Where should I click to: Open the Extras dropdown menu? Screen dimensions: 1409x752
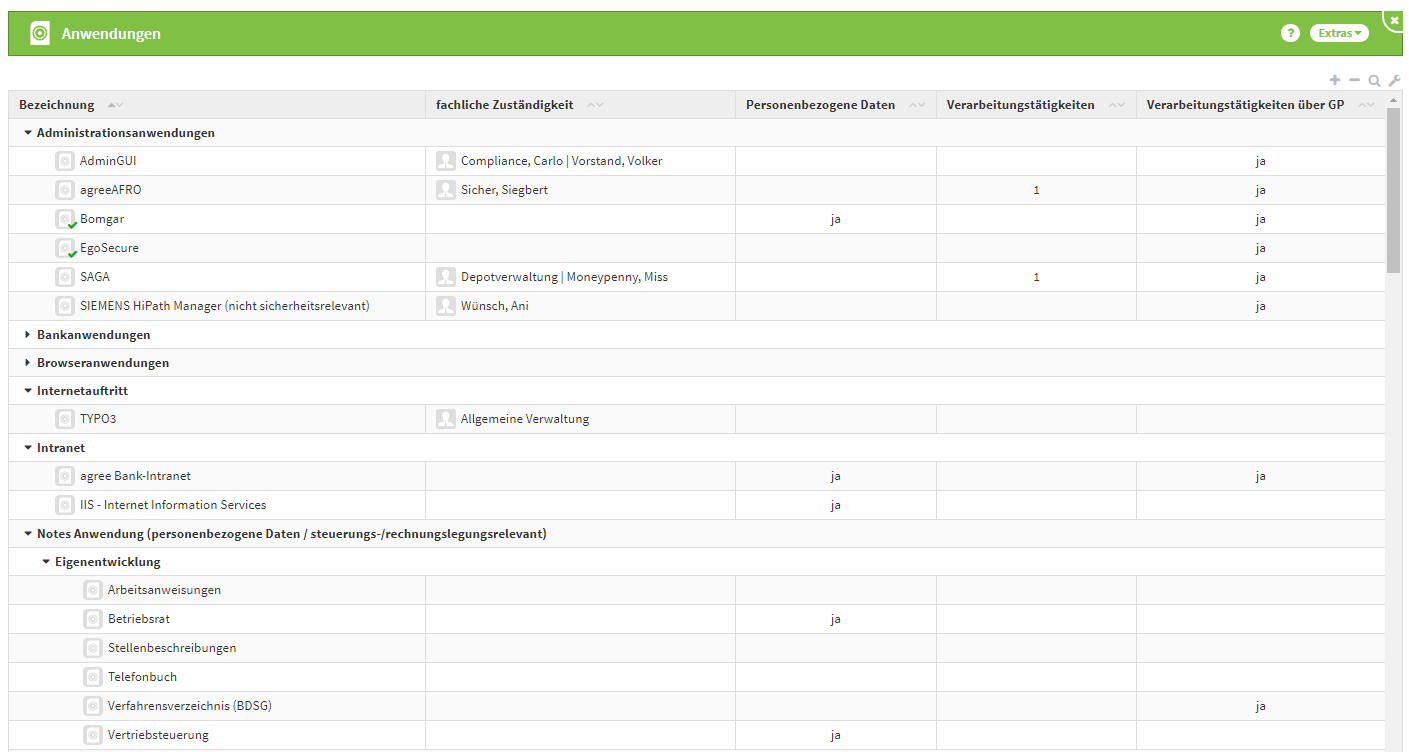pos(1339,33)
